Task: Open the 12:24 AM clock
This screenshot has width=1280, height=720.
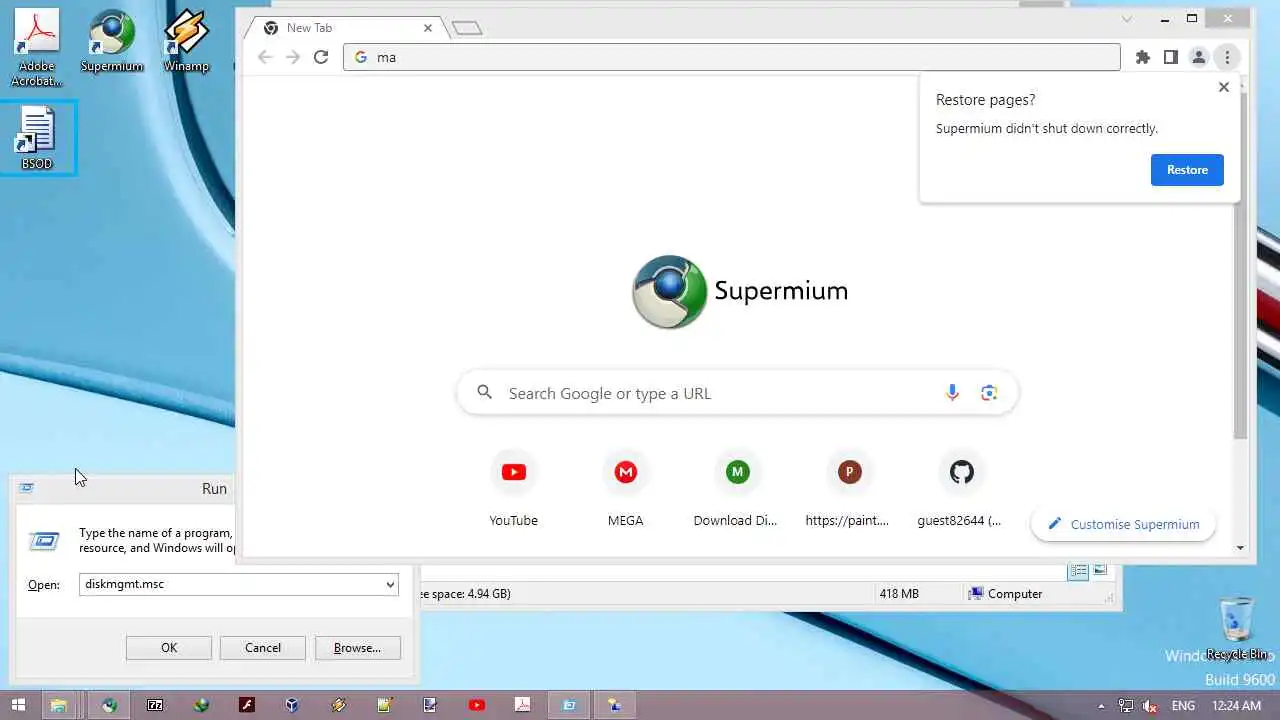Action: (x=1237, y=706)
